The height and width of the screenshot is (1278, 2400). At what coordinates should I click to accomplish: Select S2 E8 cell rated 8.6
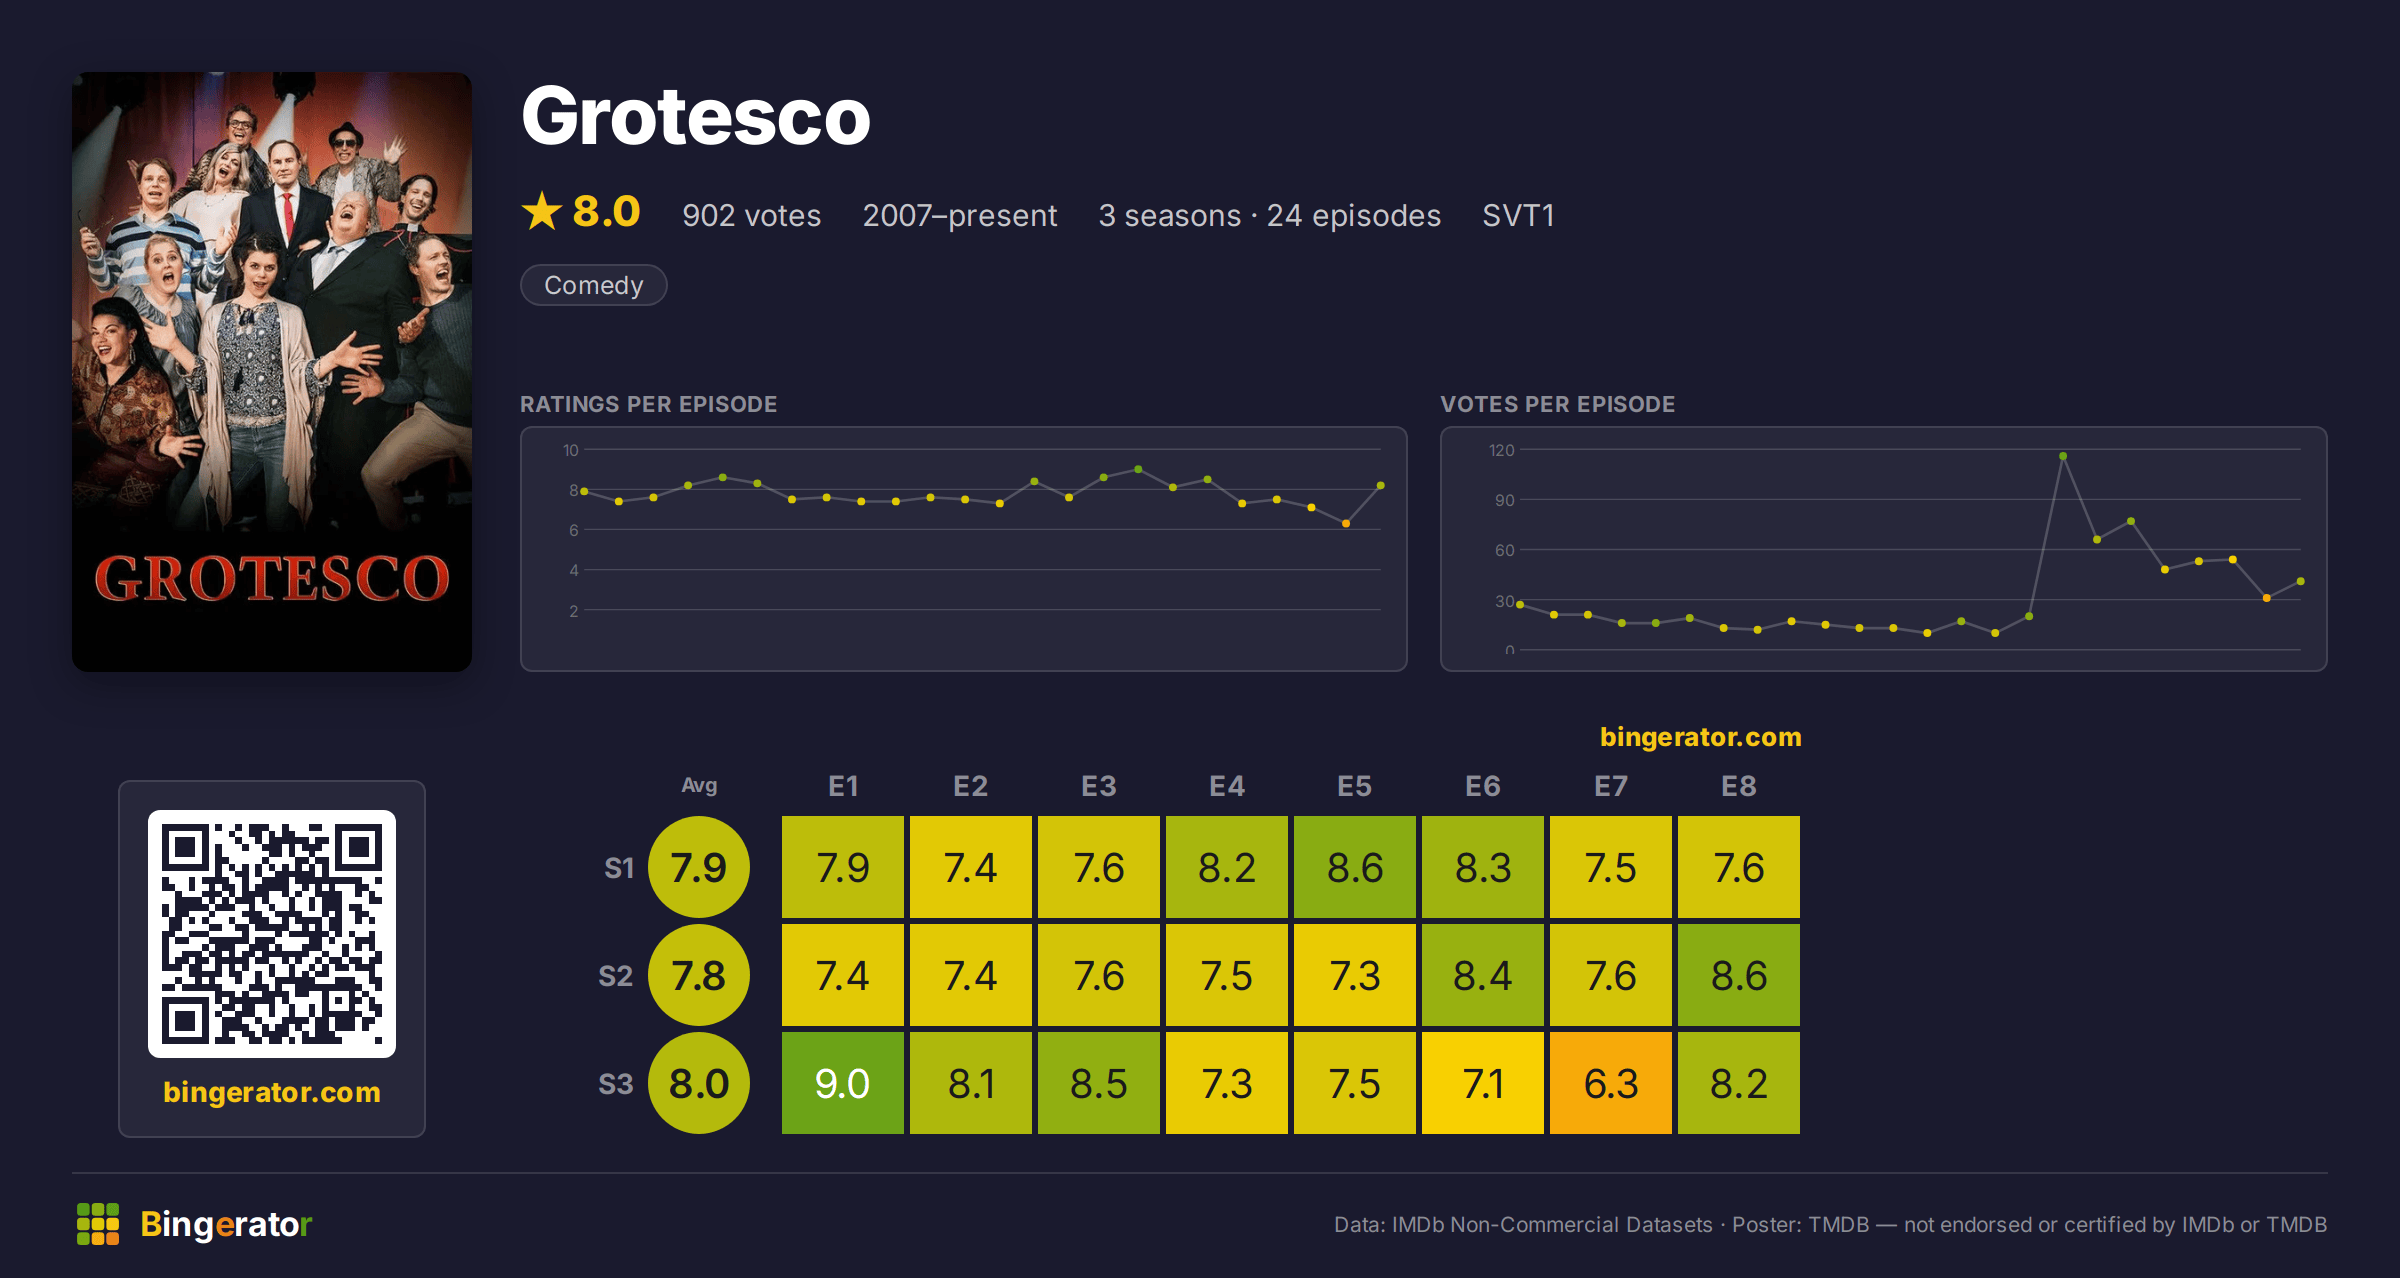pos(1739,975)
